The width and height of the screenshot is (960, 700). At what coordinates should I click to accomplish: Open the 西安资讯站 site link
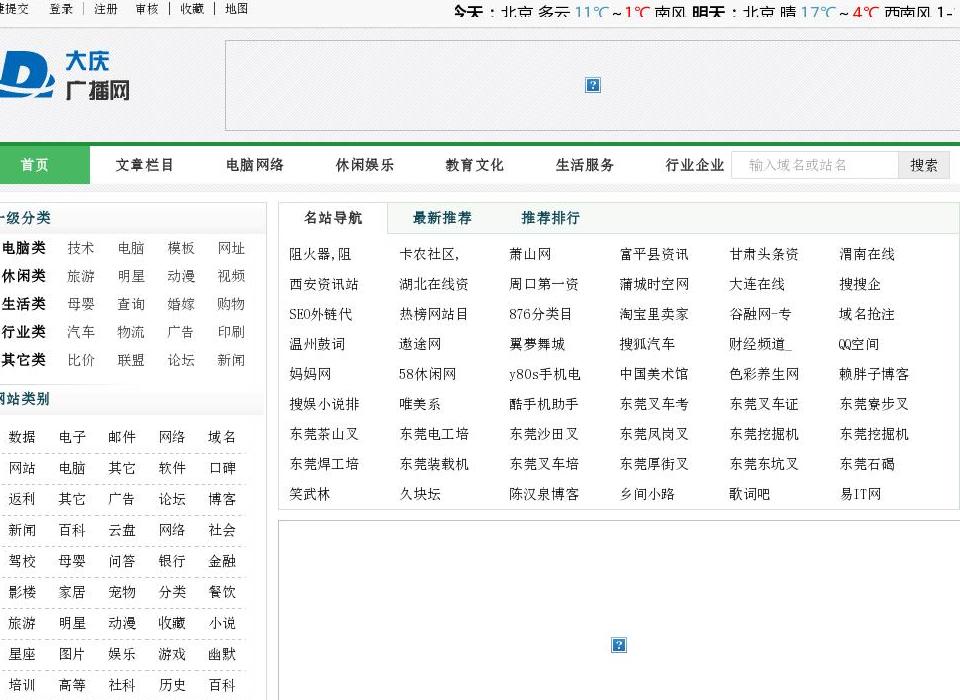point(324,284)
